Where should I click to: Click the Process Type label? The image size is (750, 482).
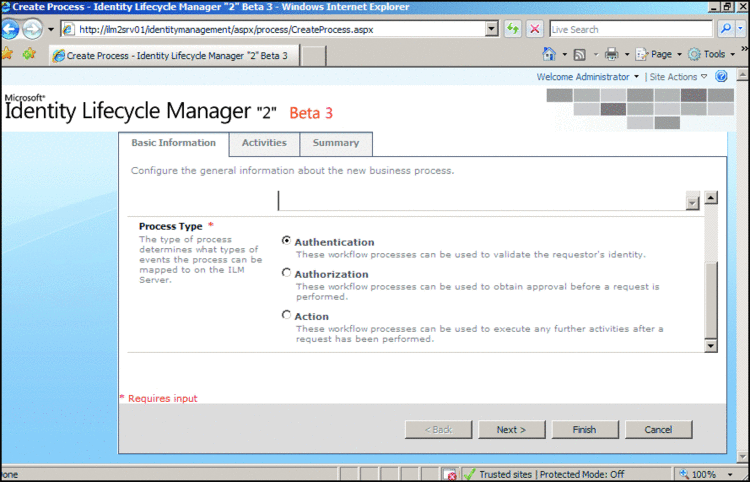[171, 226]
